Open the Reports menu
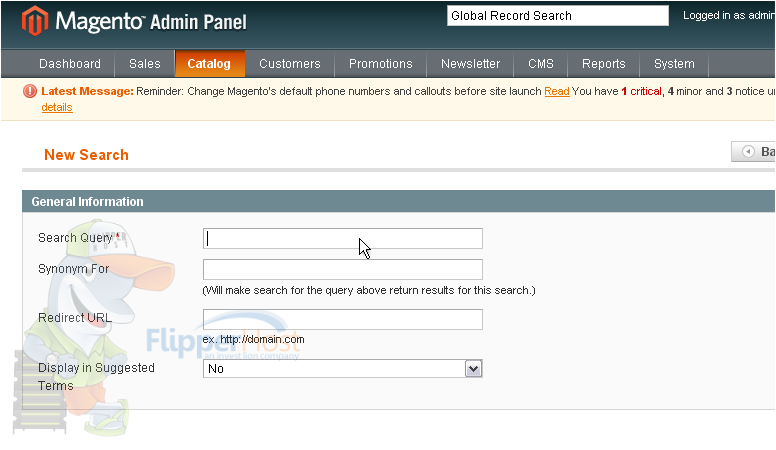The image size is (776, 450). click(604, 64)
